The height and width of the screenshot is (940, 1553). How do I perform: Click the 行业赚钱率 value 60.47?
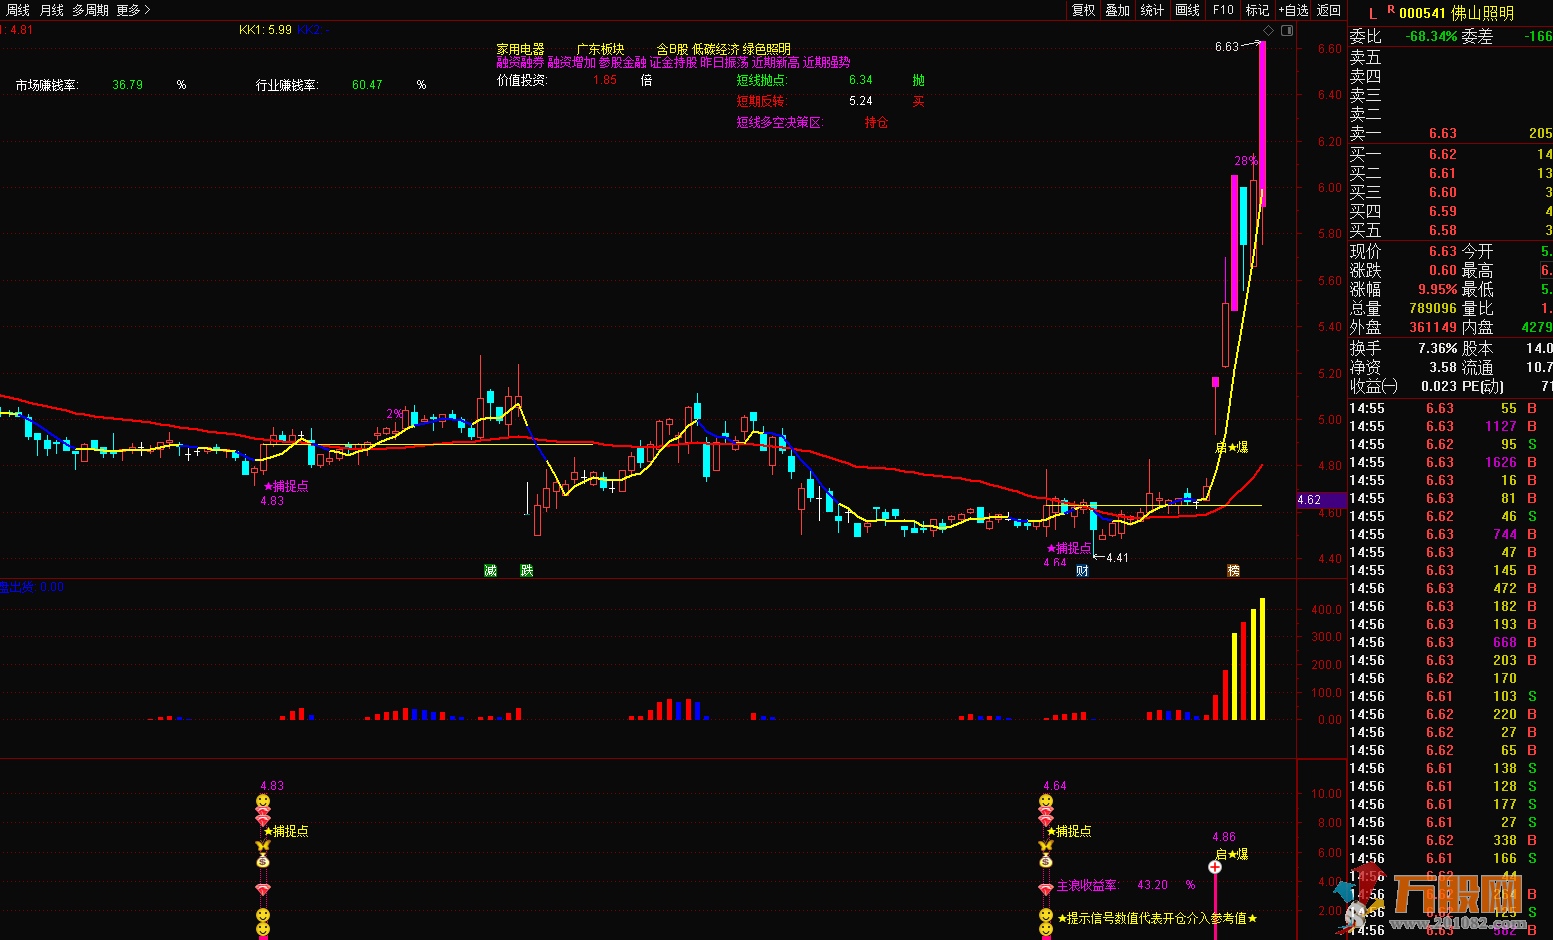pyautogui.click(x=367, y=85)
